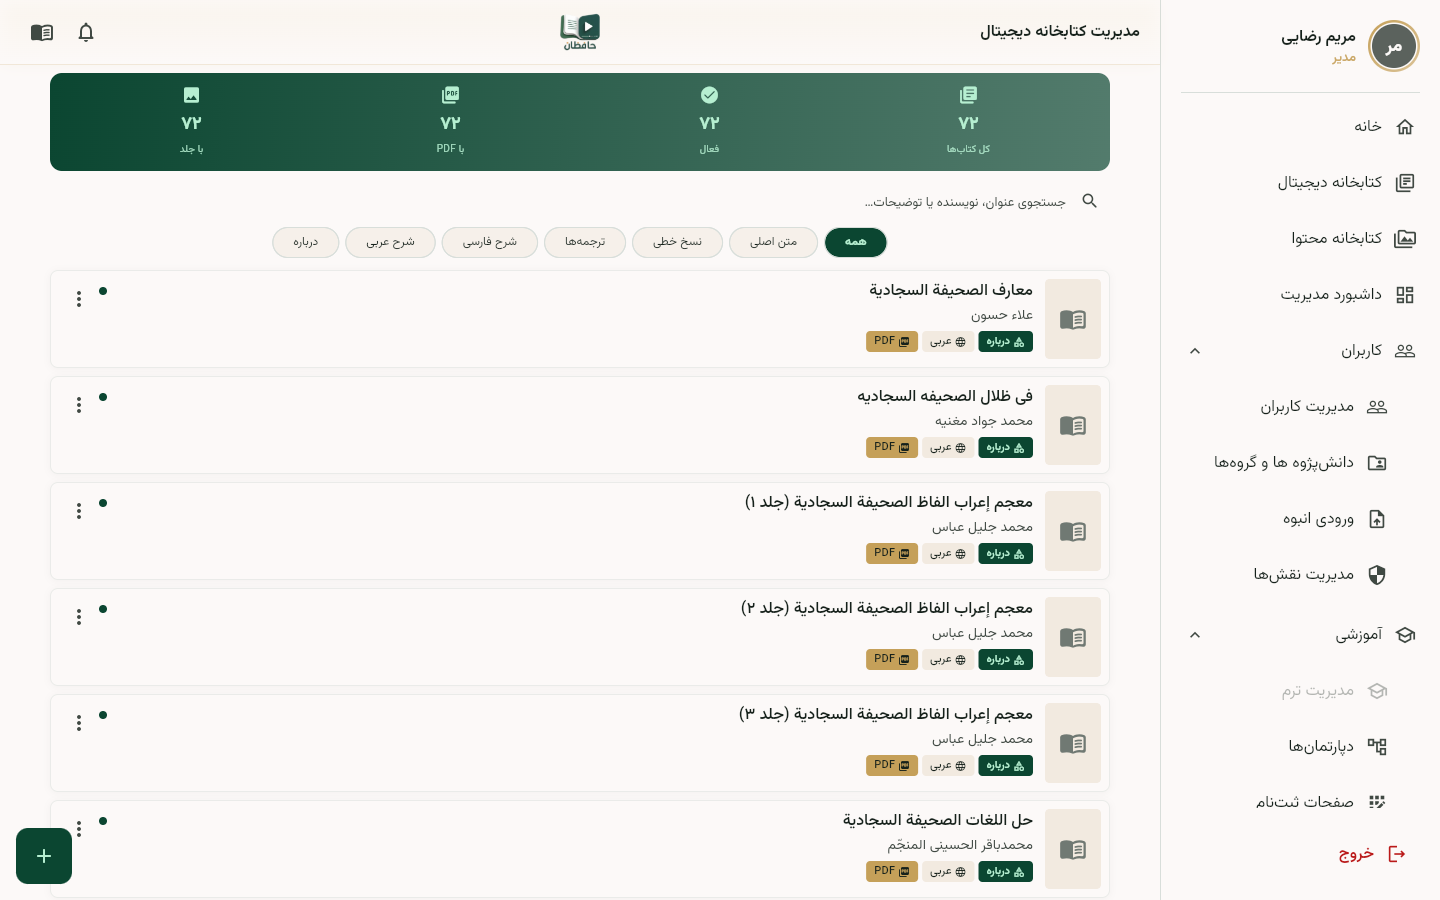This screenshot has width=1440, height=900.
Task: Open داشبورد مدیریت in the sidebar
Action: coord(1300,294)
